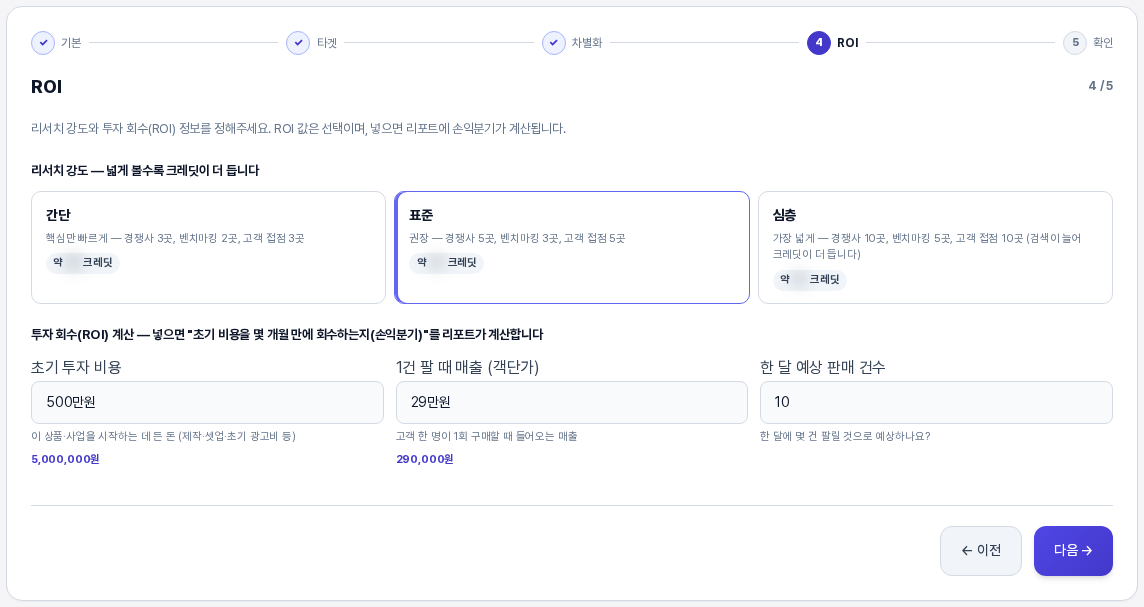Go to the 차별화 step label

[x=587, y=43]
